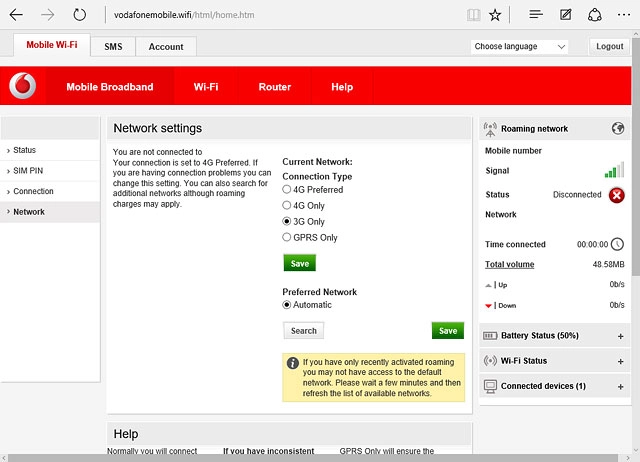
Task: Expand the Connected devices section
Action: [620, 386]
